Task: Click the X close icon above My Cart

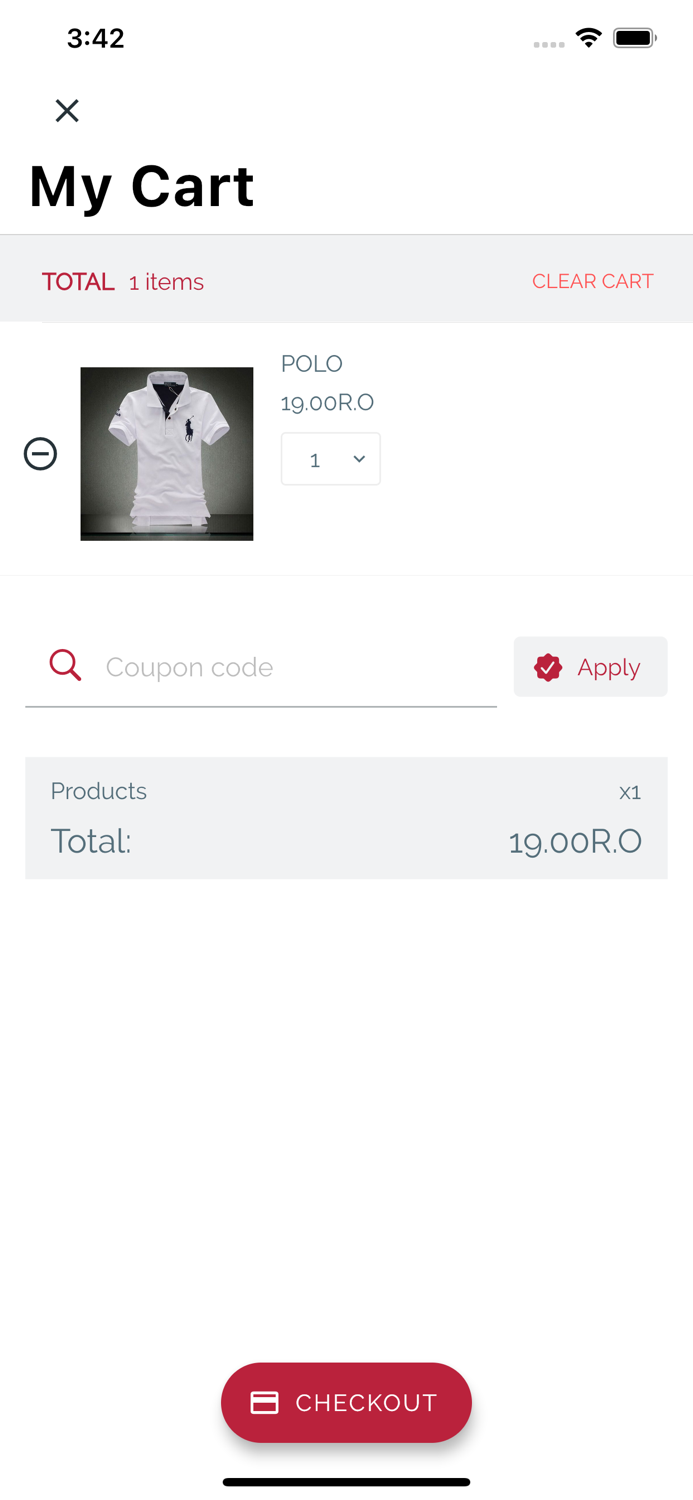Action: point(67,110)
